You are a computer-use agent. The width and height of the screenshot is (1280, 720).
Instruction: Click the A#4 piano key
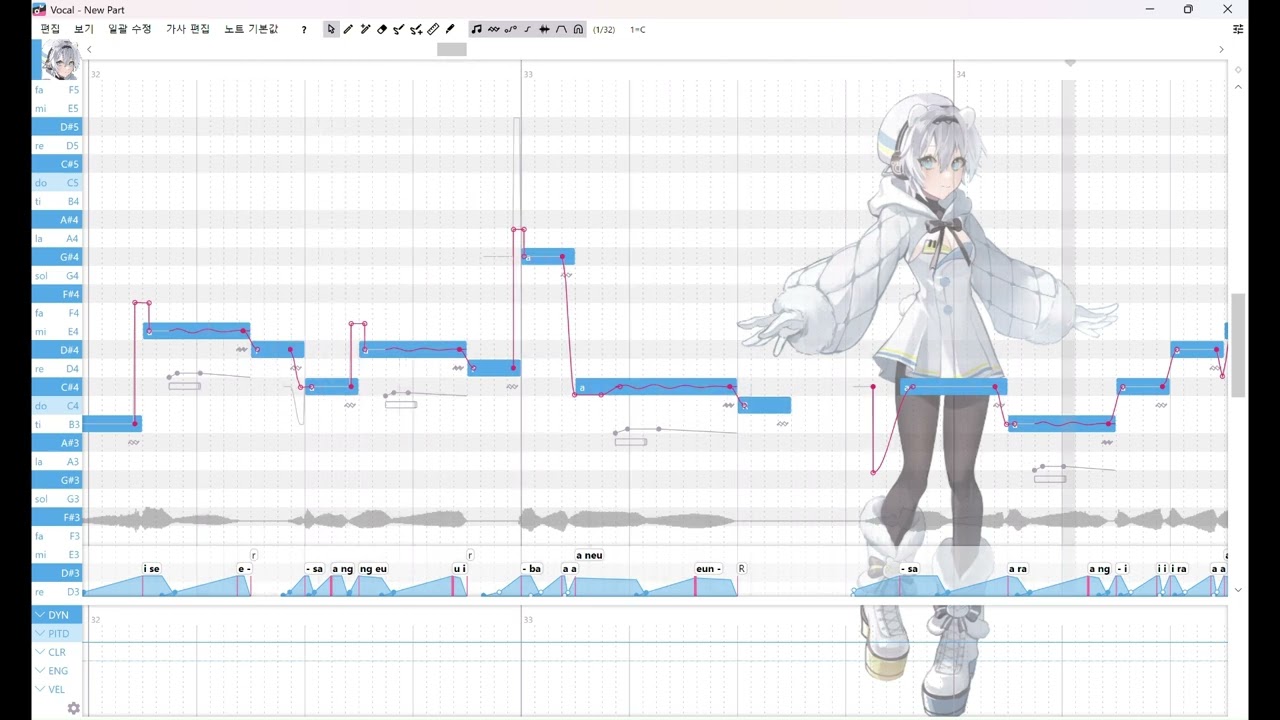[57, 220]
